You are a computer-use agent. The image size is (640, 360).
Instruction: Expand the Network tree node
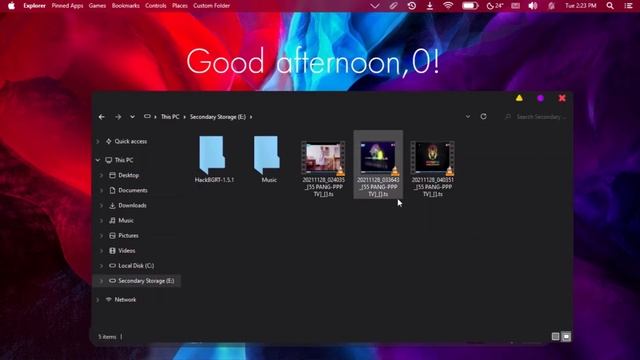point(98,300)
